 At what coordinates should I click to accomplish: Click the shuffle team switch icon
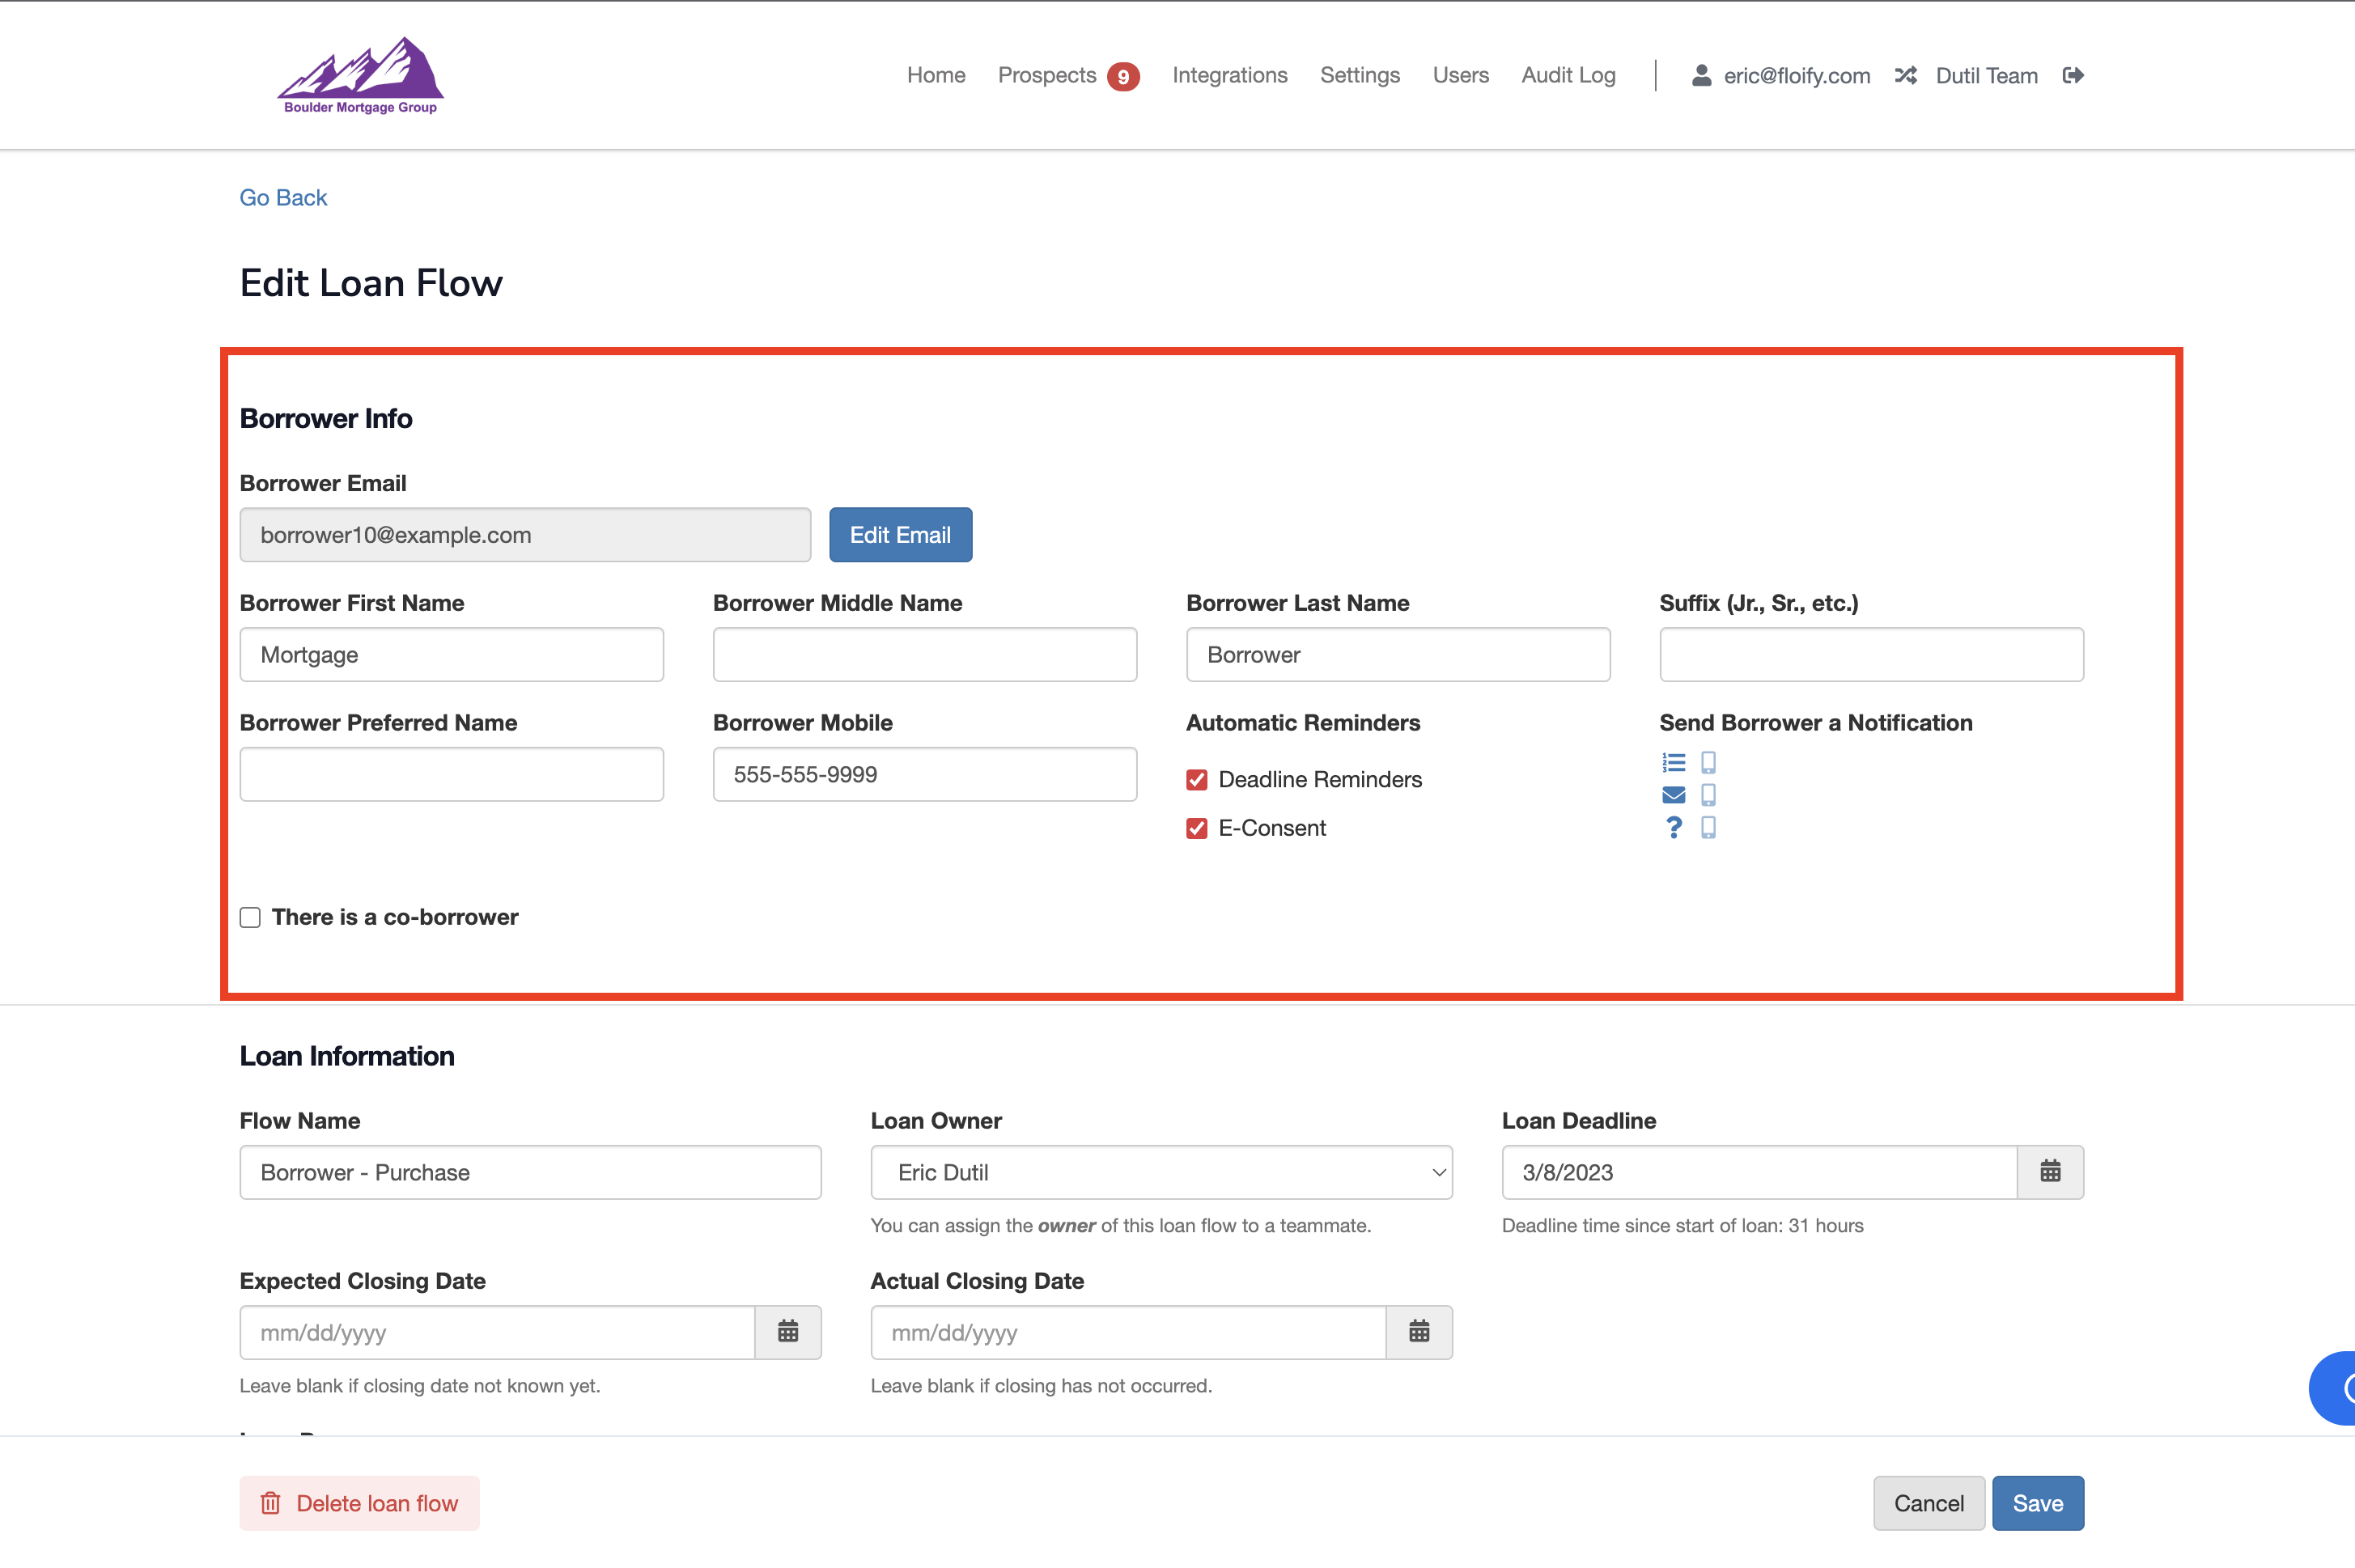(1905, 76)
